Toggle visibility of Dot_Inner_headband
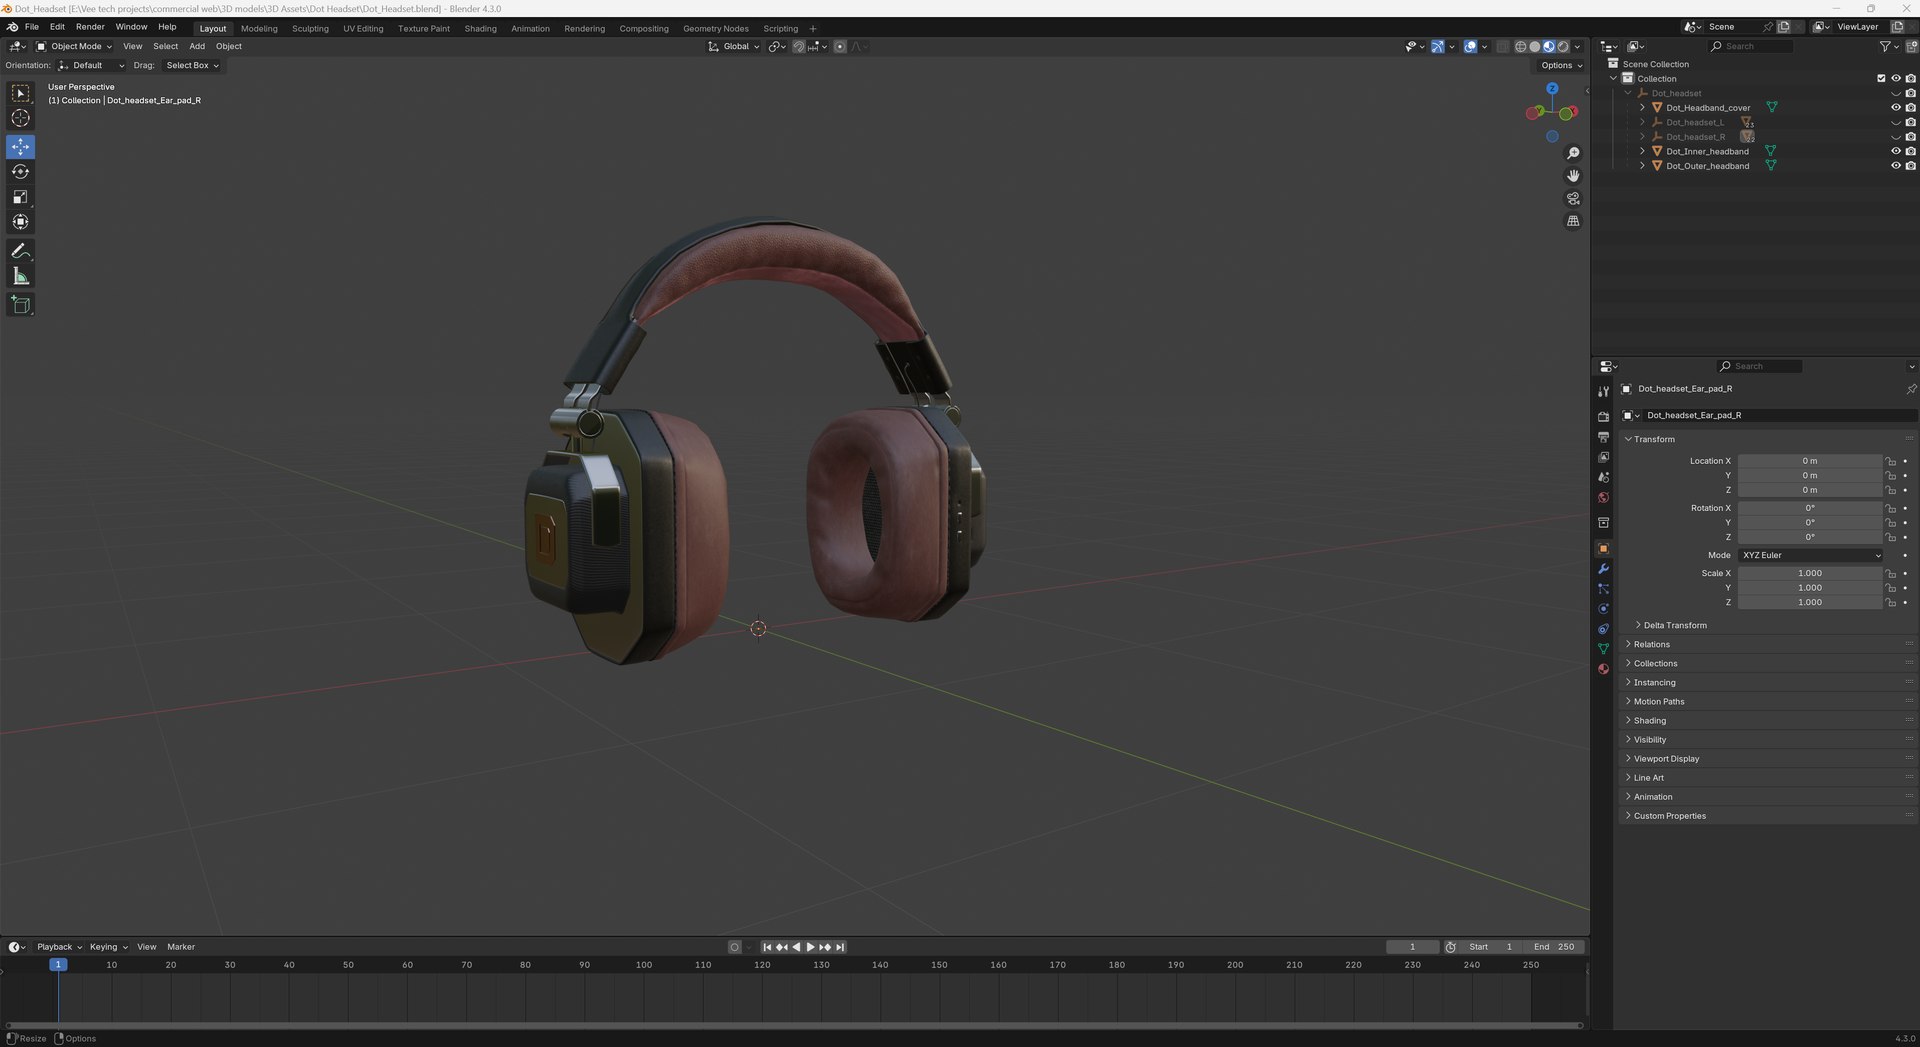The height and width of the screenshot is (1047, 1920). (x=1895, y=152)
